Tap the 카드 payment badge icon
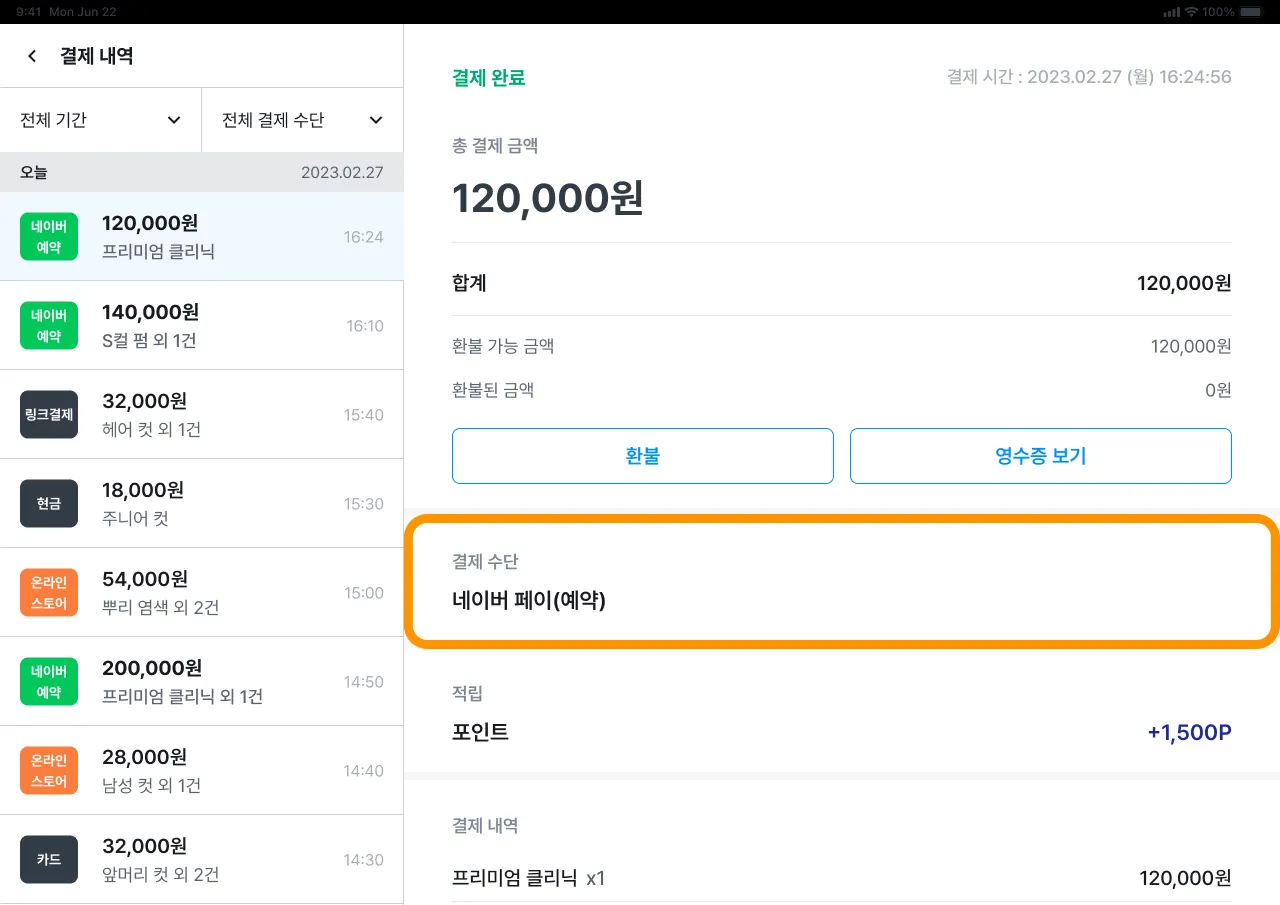Viewport: 1280px width, 905px height. (49, 860)
